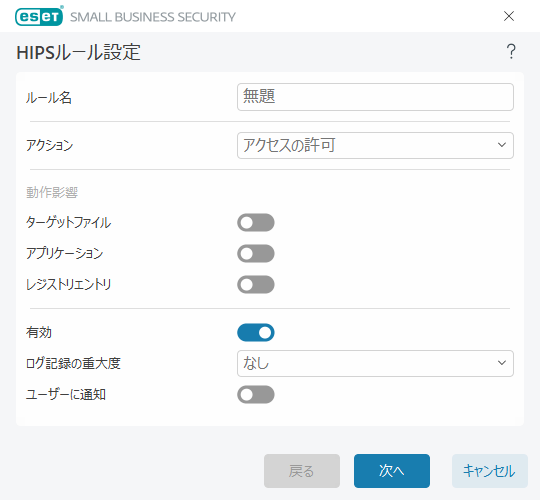Screen dimensions: 540x500
Task: Click the 動作影響 section label
Action: 52,192
